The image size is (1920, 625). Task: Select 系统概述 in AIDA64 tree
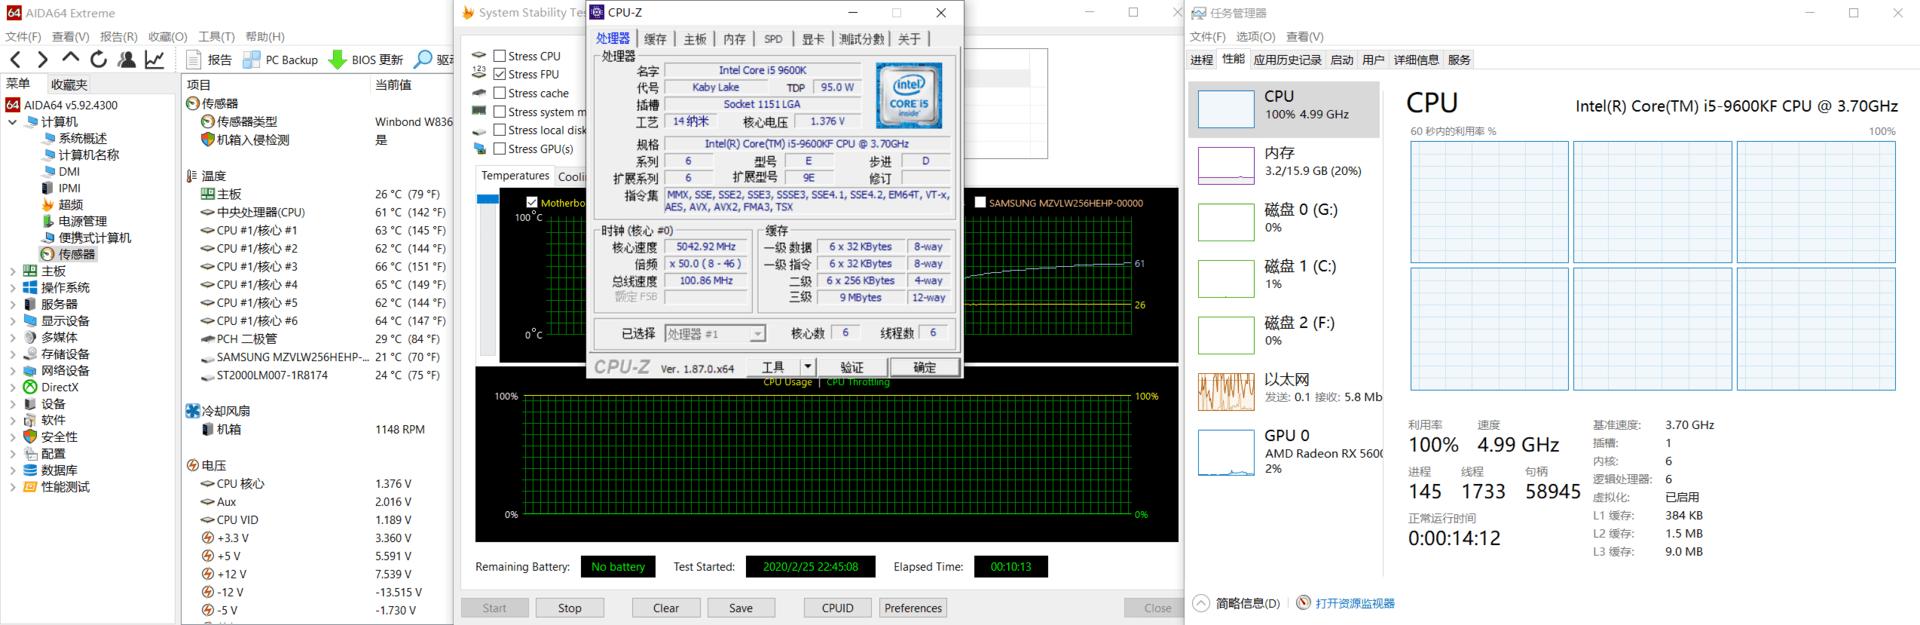click(x=82, y=138)
